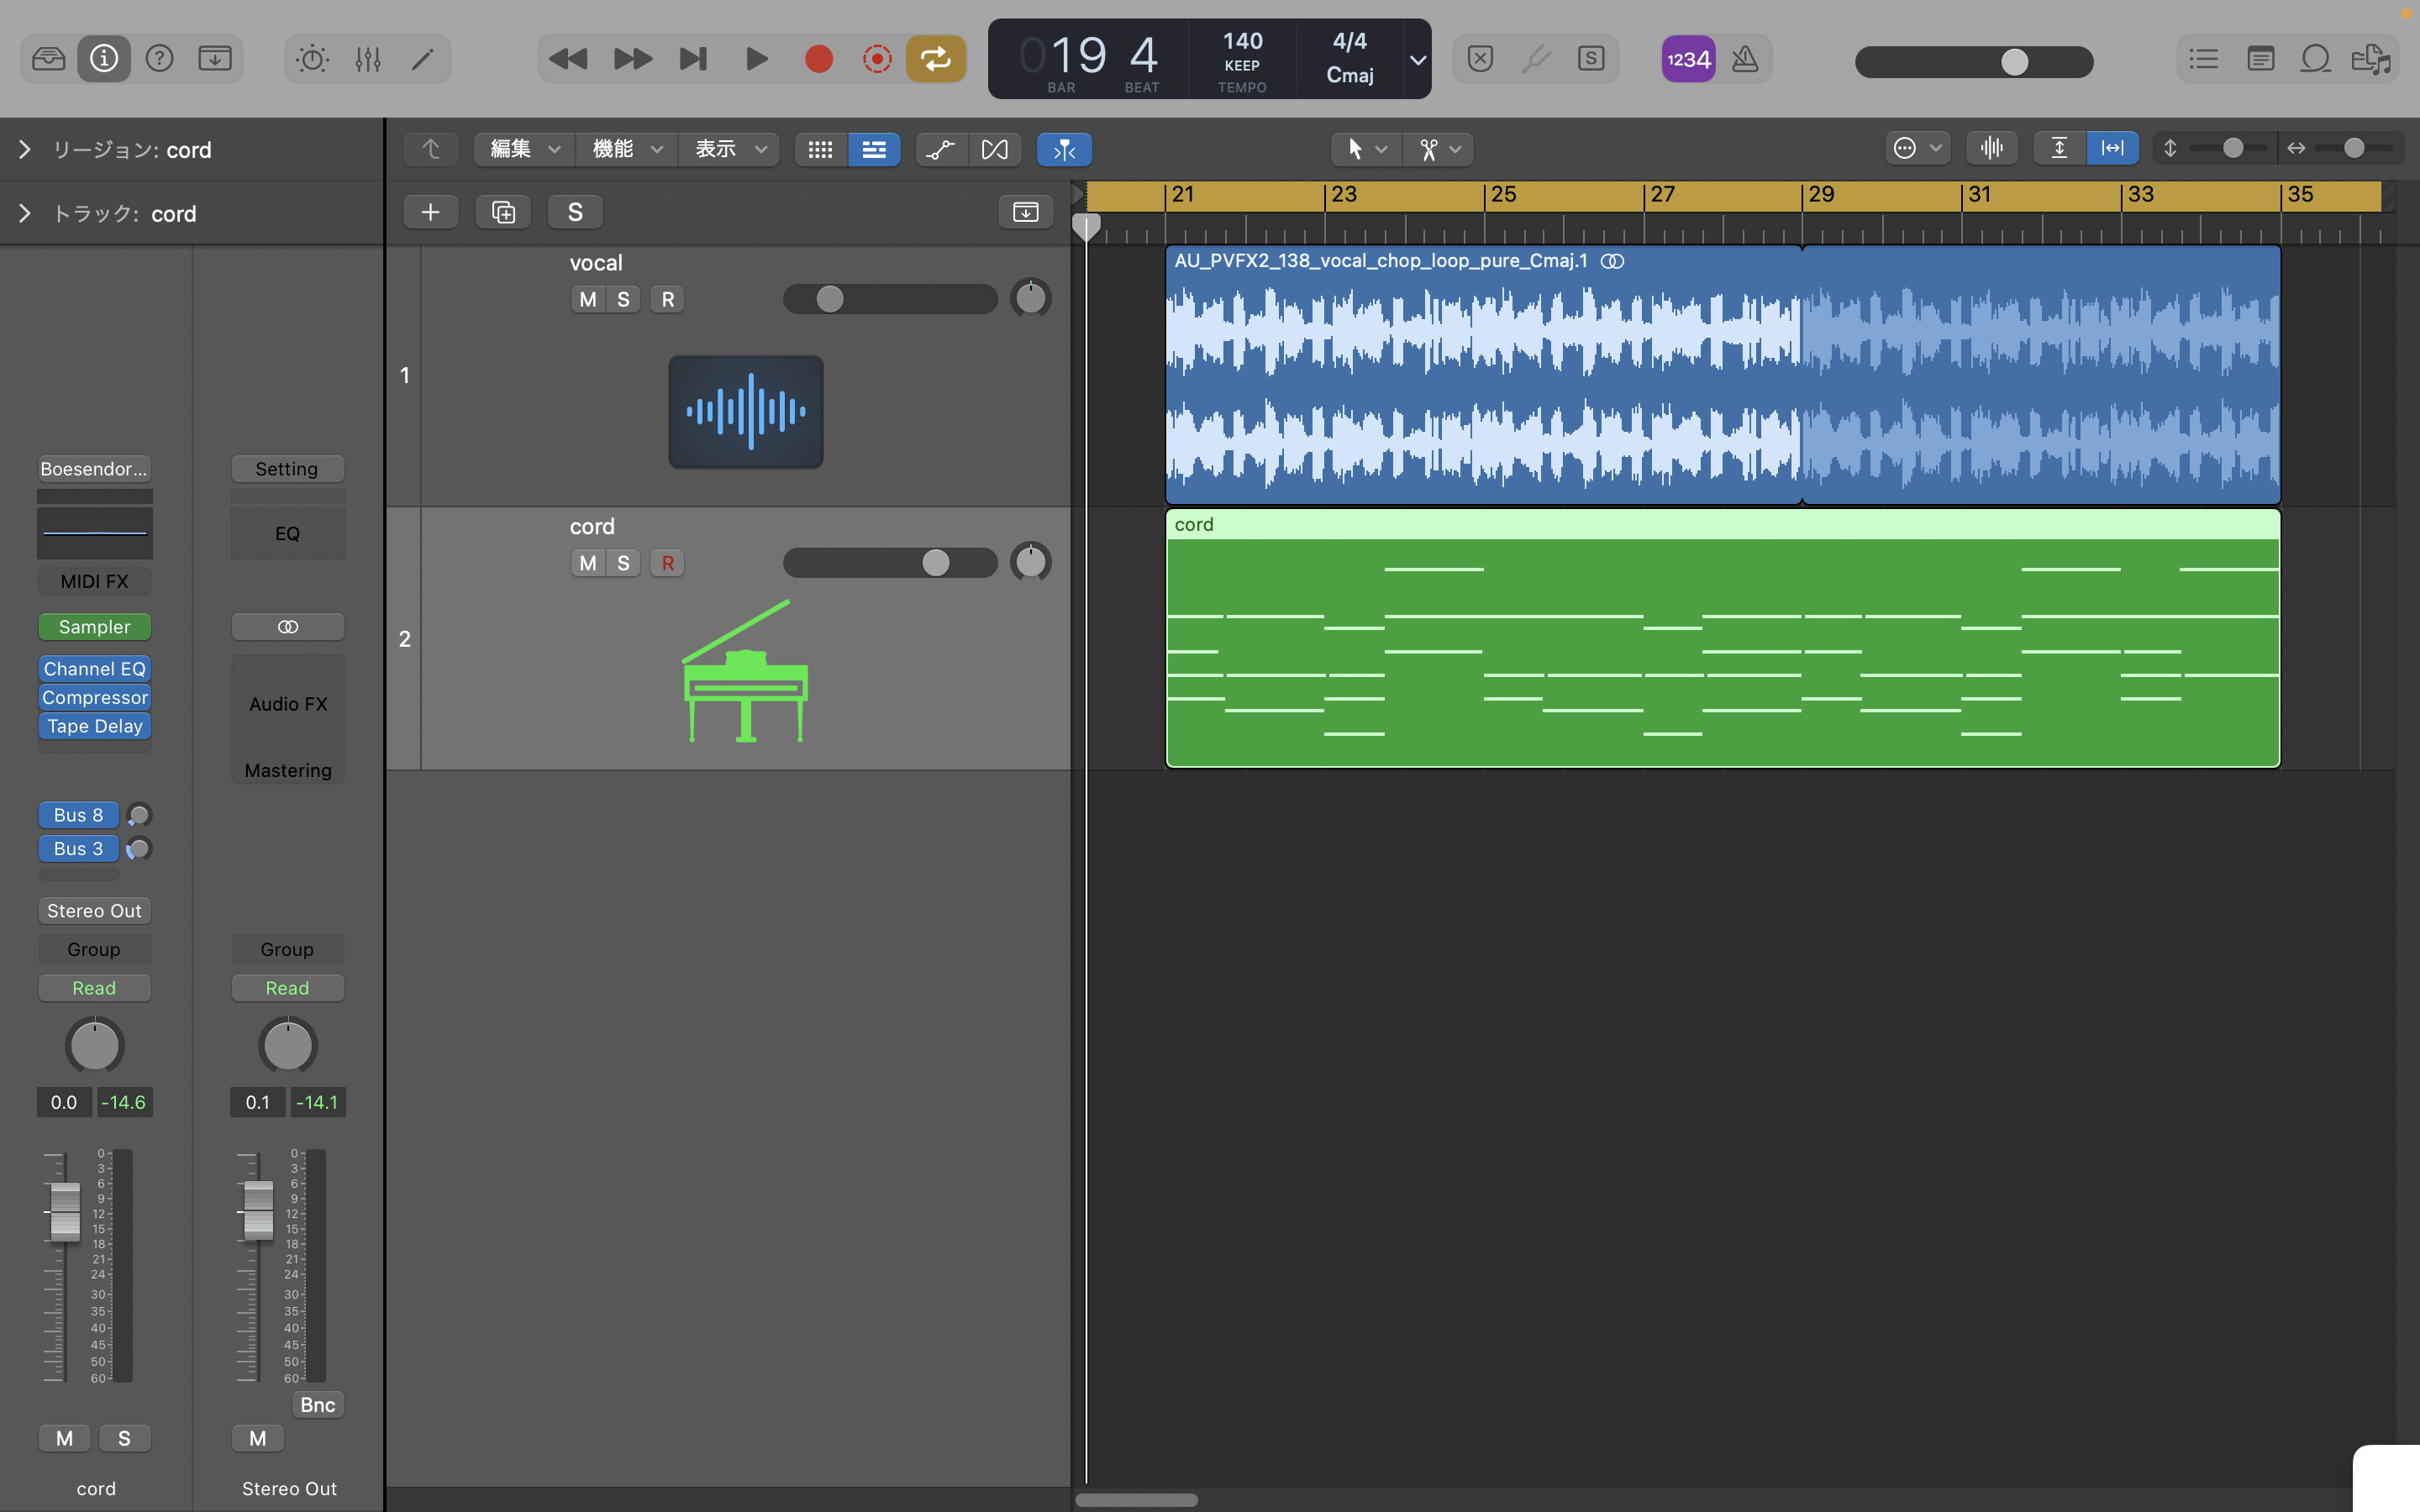Open Smart Controls dial icon

point(312,59)
